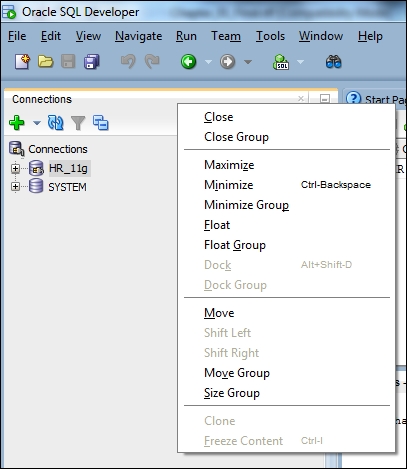The width and height of the screenshot is (407, 469).
Task: Open SQL Worksheet from the toolbar icon
Action: coord(281,62)
